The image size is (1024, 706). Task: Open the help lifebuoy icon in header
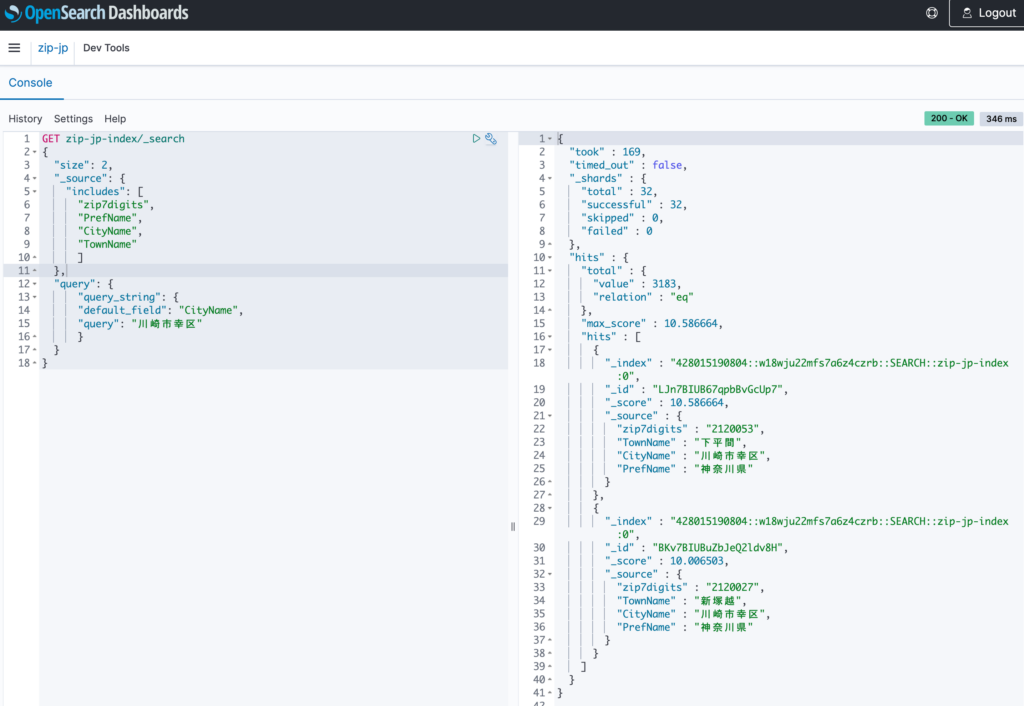[932, 13]
